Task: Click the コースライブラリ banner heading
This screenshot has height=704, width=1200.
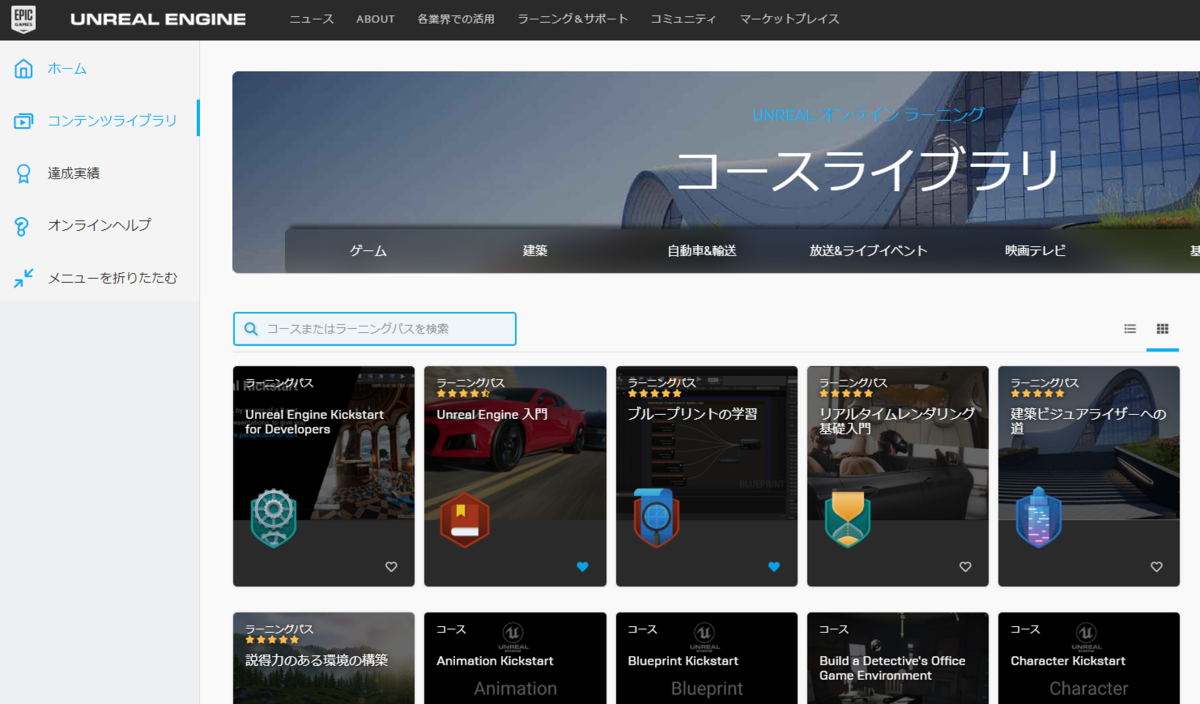Action: pos(867,170)
